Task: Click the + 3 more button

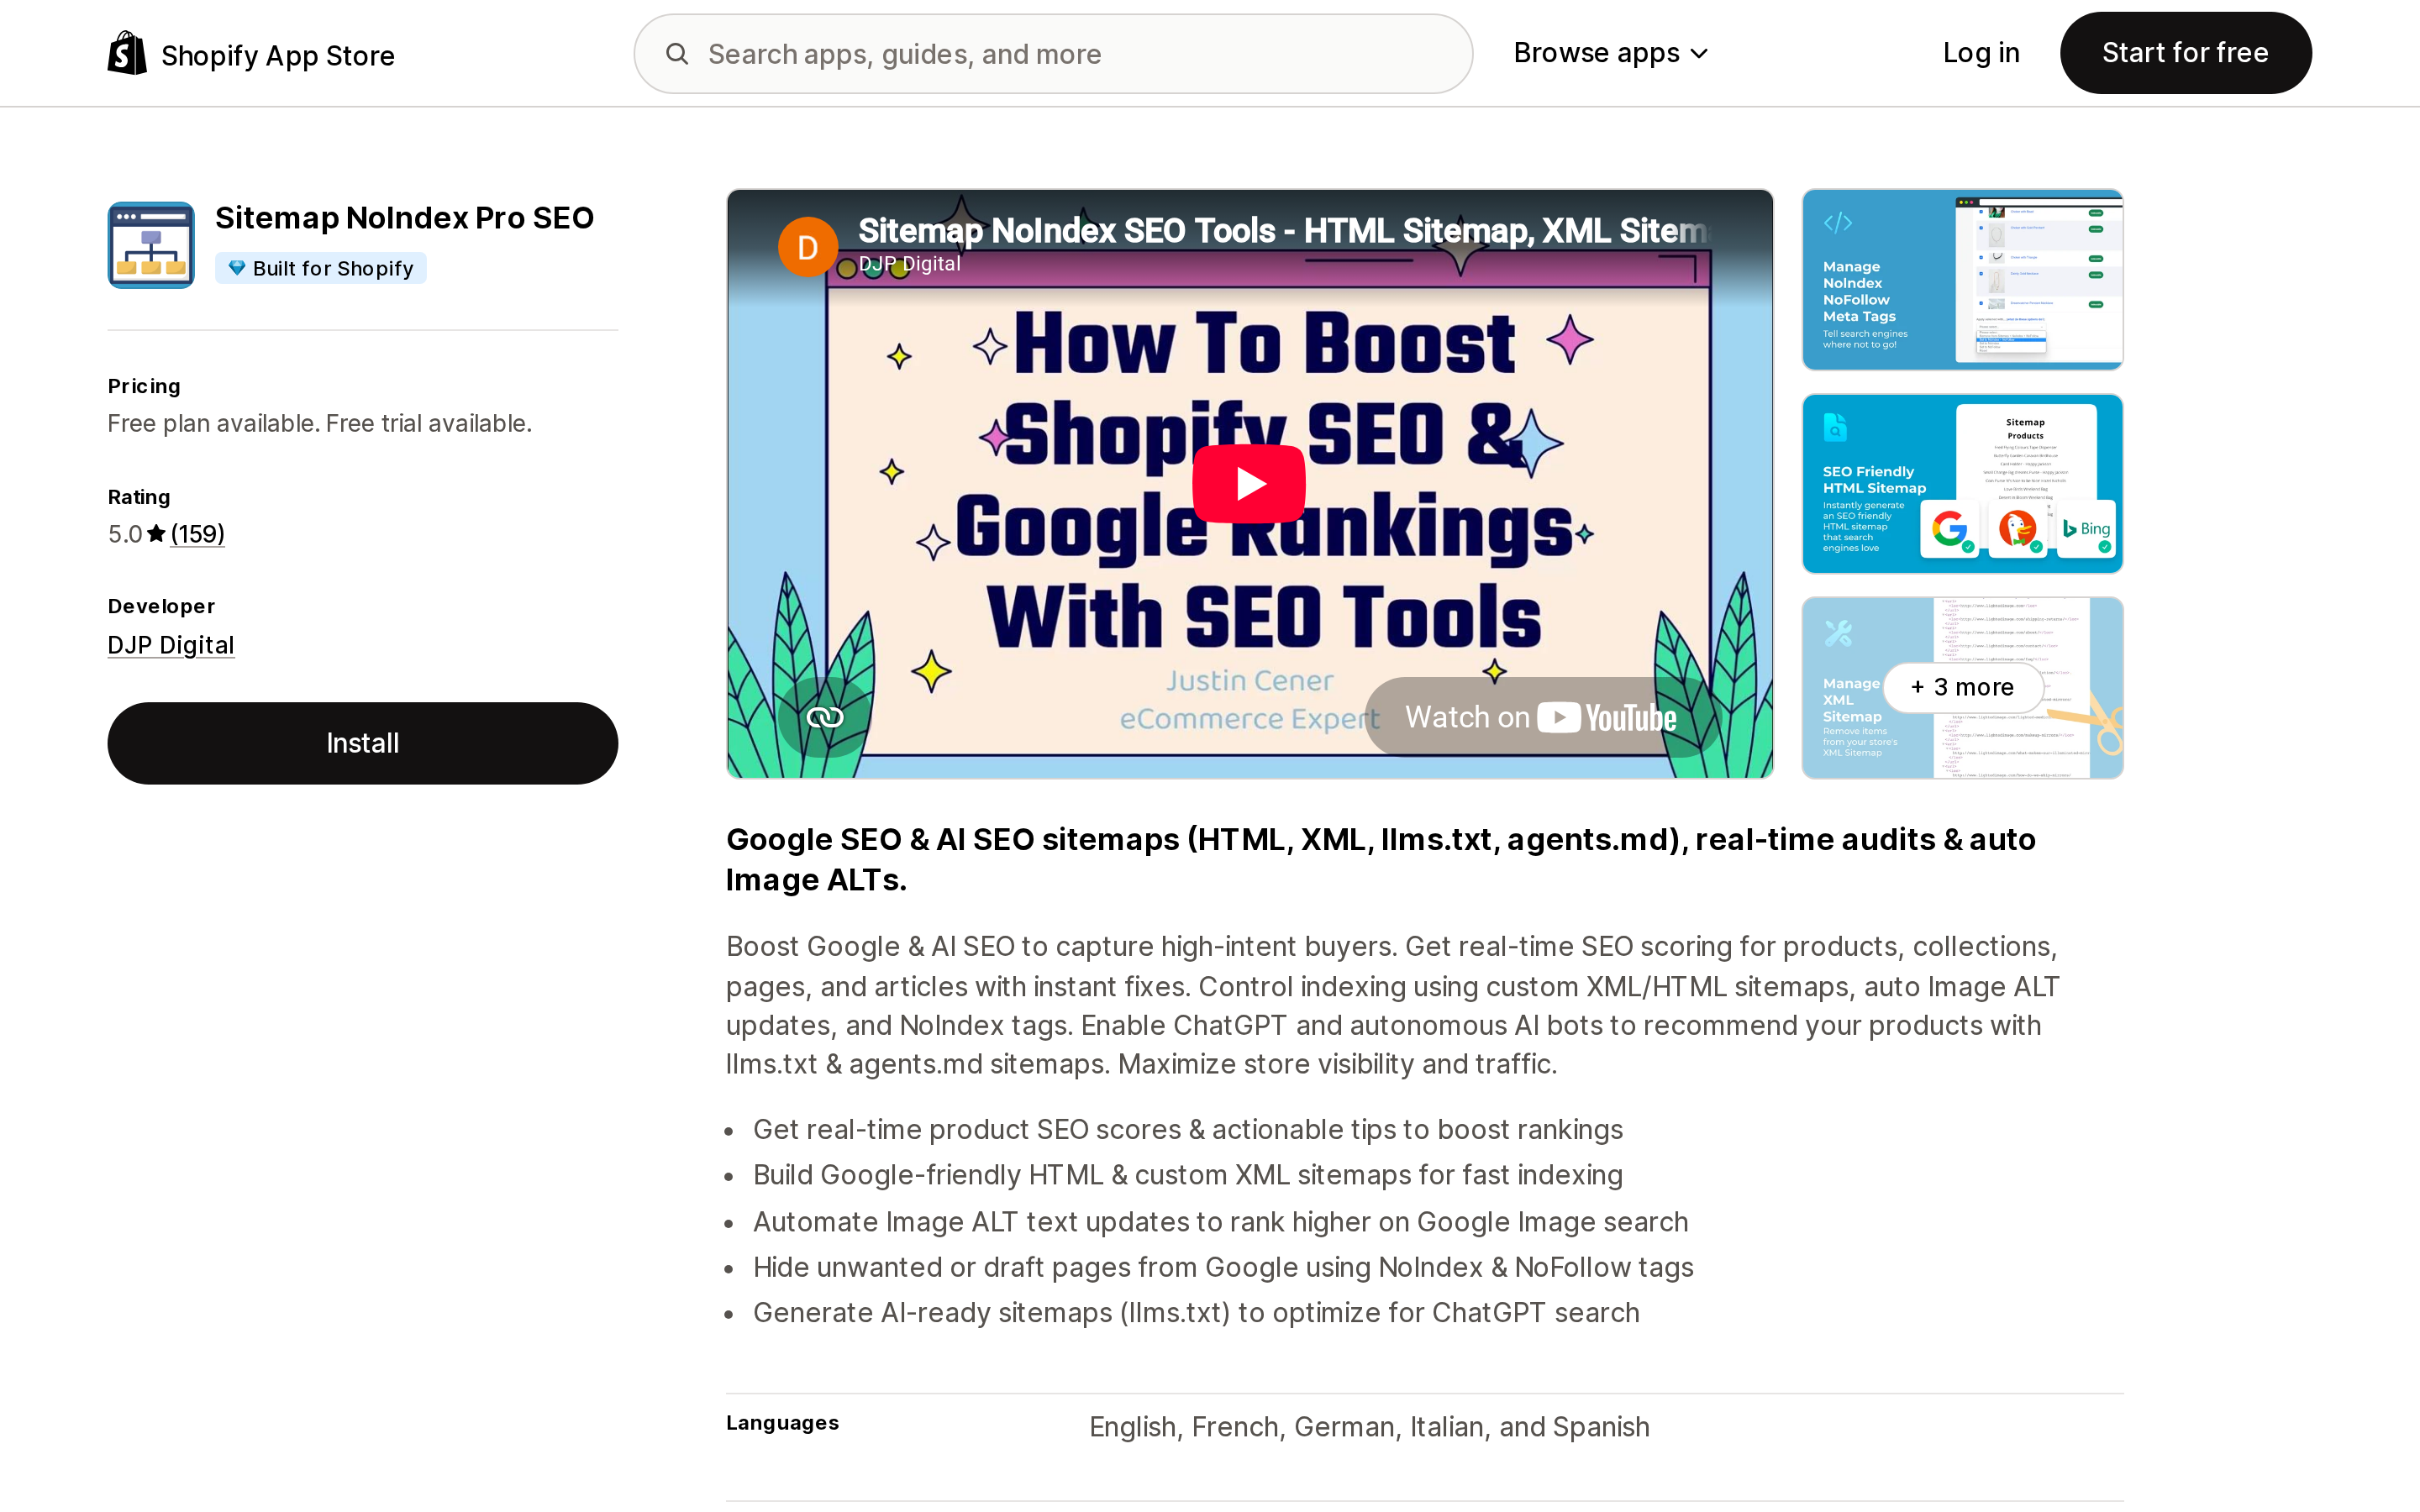Action: [1962, 687]
